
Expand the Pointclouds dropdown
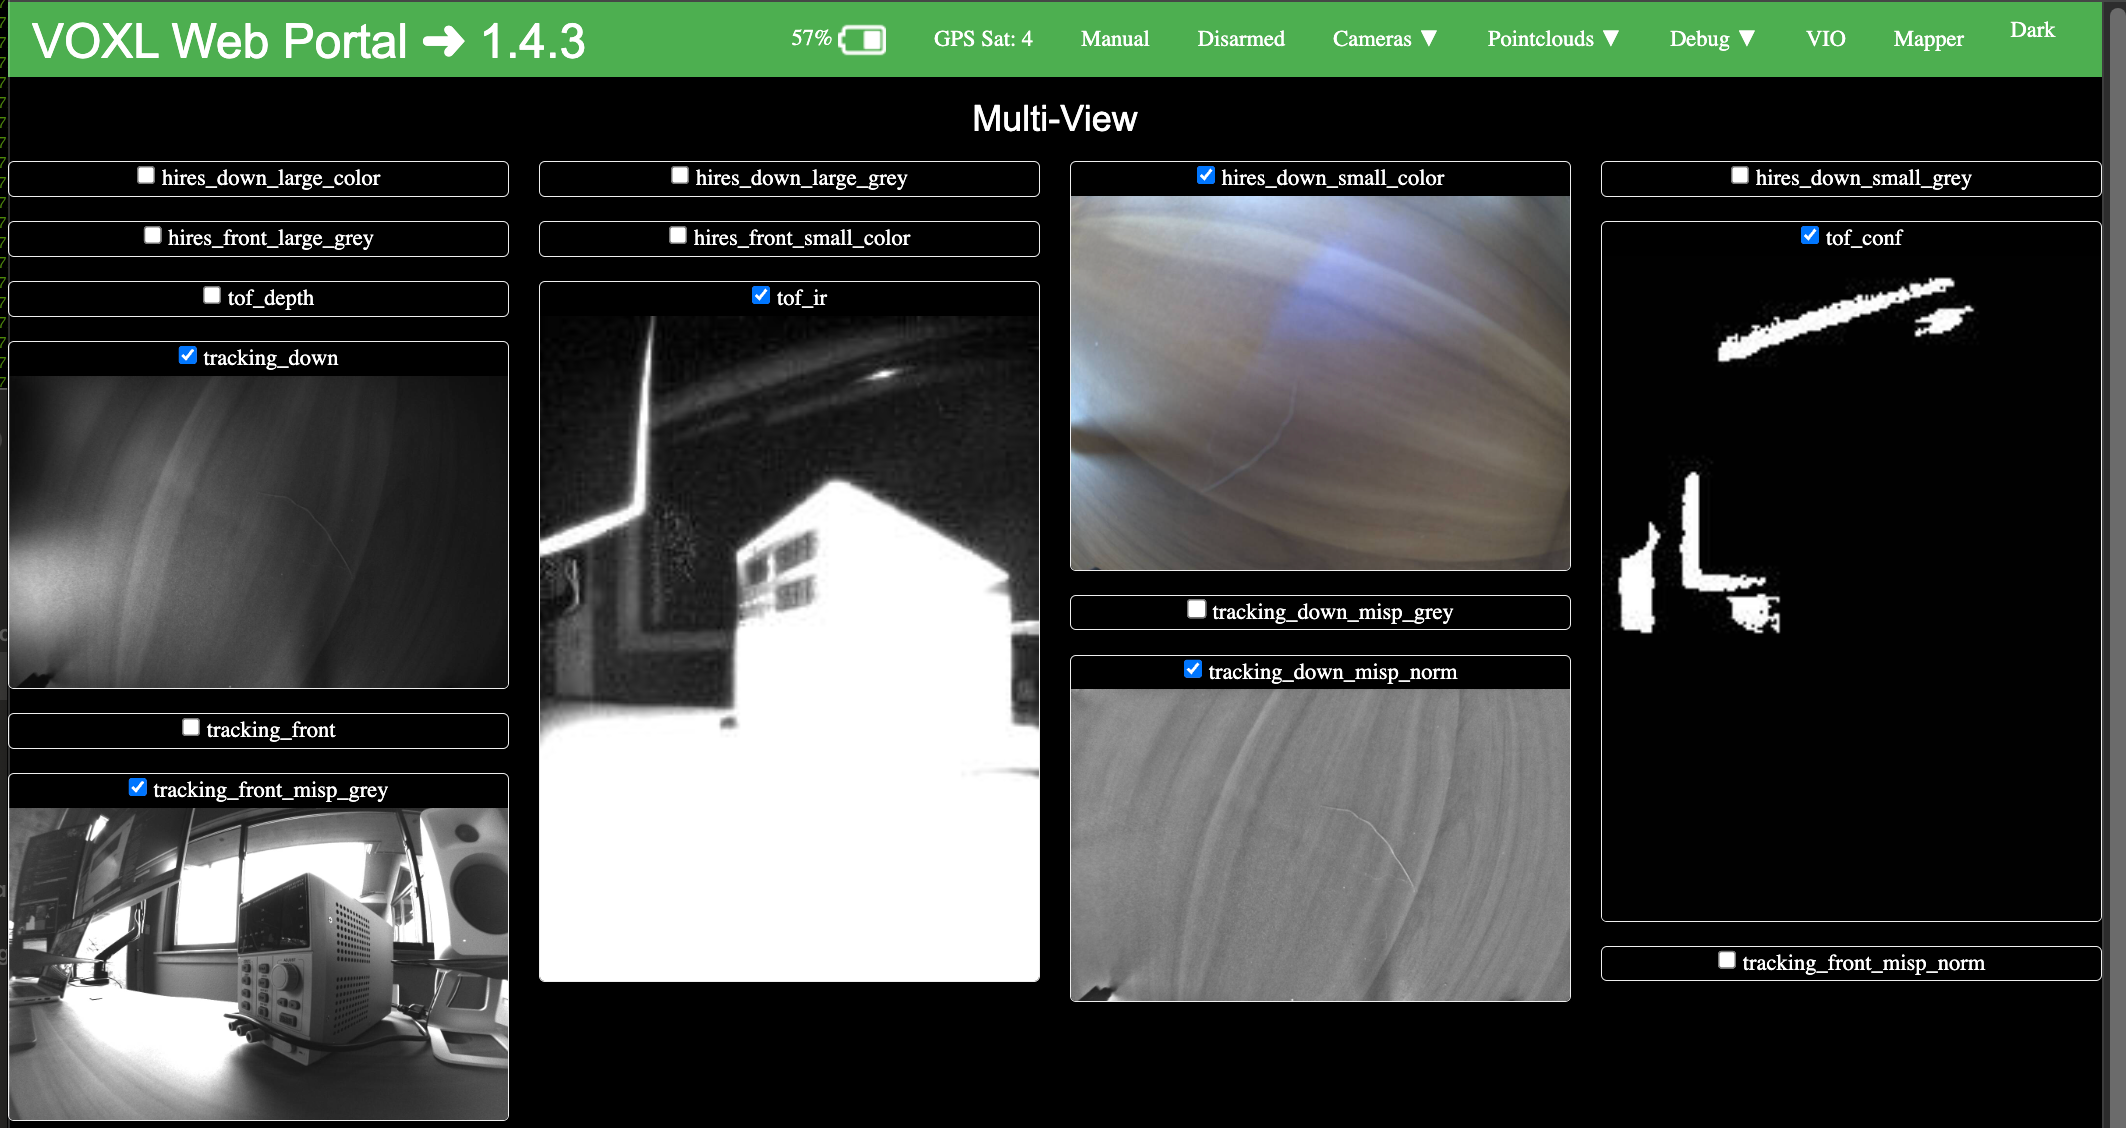[x=1553, y=39]
